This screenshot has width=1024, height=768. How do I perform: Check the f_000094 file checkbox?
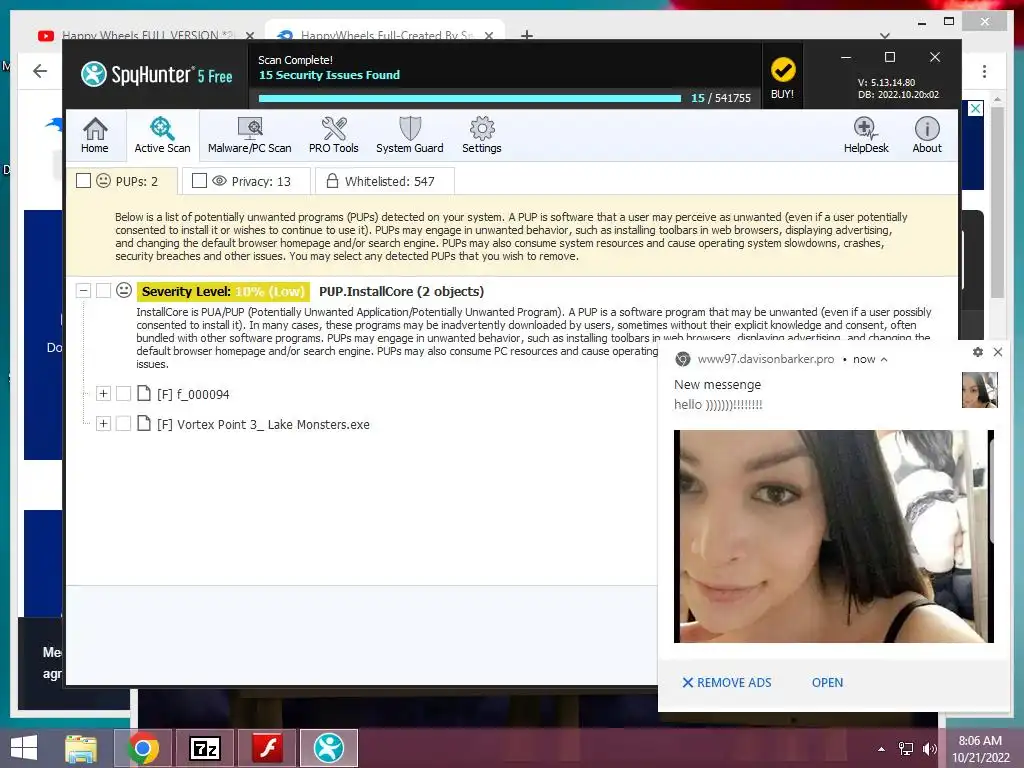coord(123,393)
